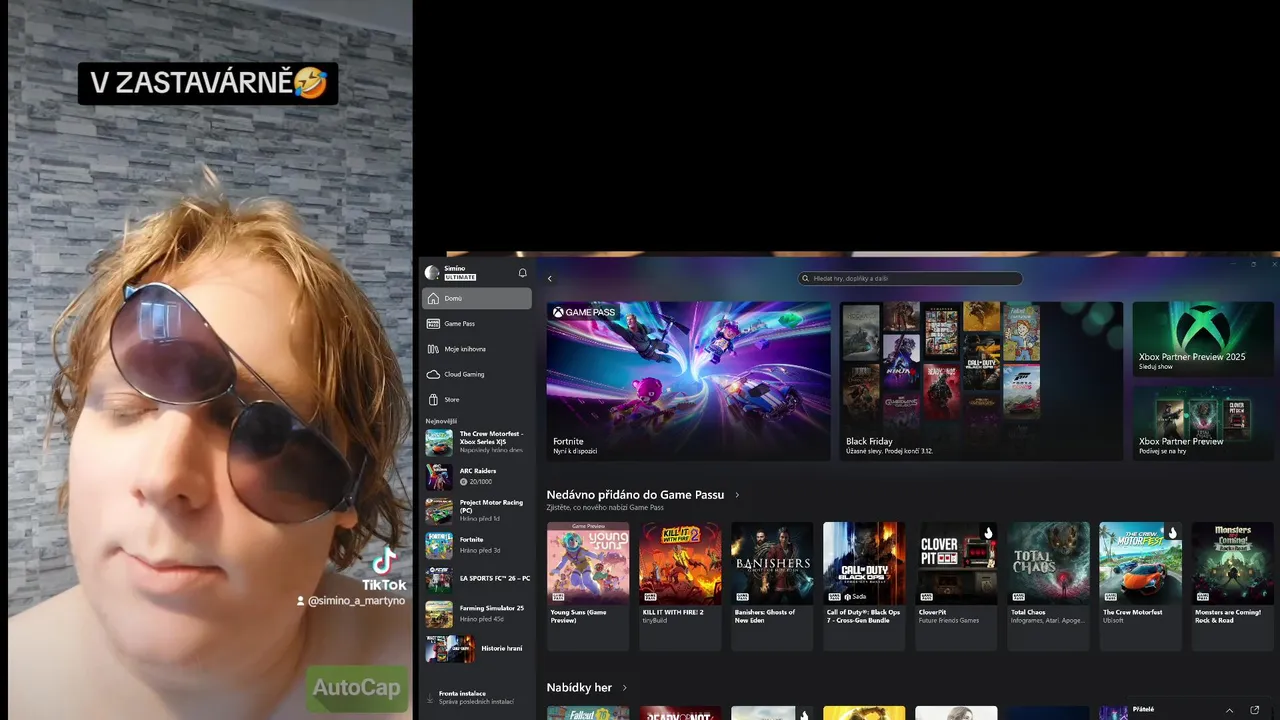The height and width of the screenshot is (720, 1280).
Task: Open the Store sidebar item
Action: 477,399
